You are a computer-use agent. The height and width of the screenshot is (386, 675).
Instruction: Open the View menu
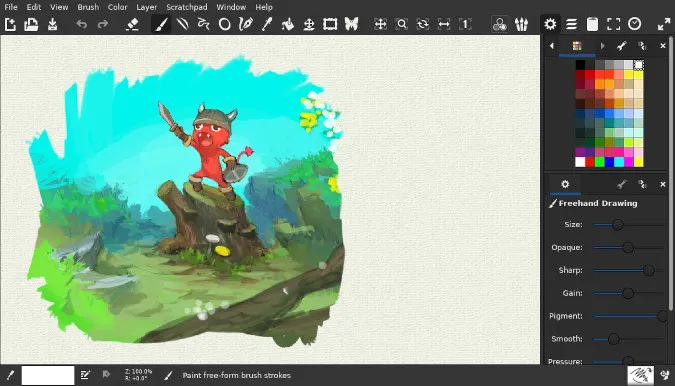point(59,7)
